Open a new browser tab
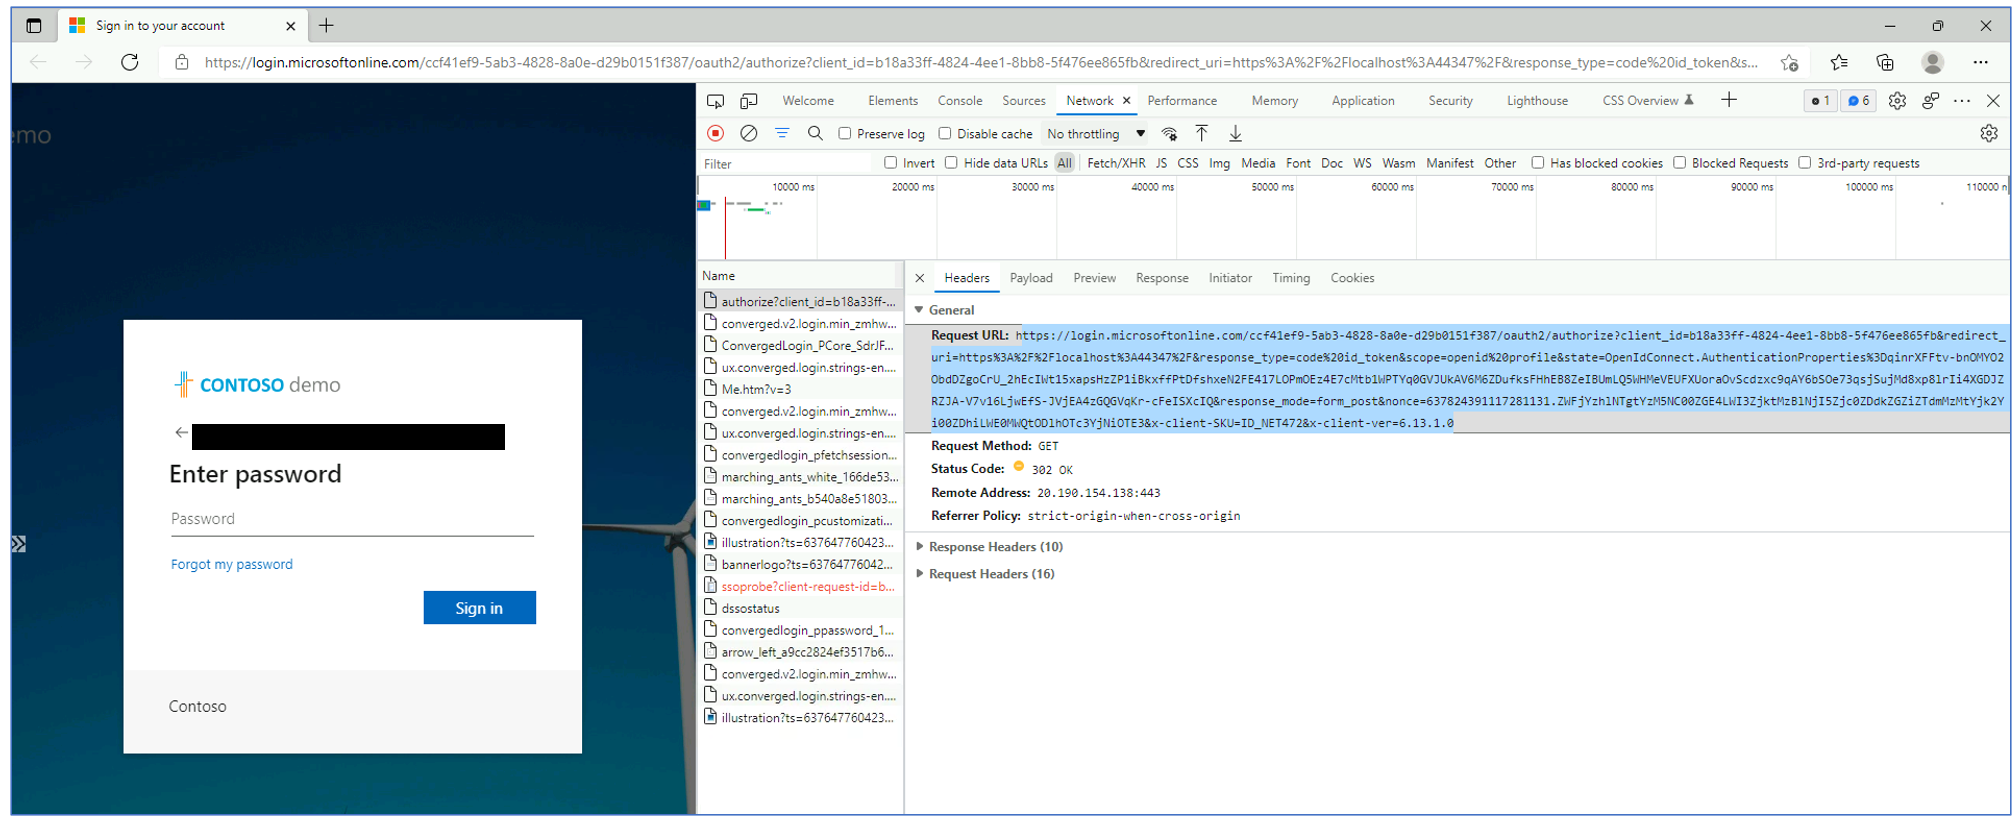2015x820 pixels. [x=326, y=26]
